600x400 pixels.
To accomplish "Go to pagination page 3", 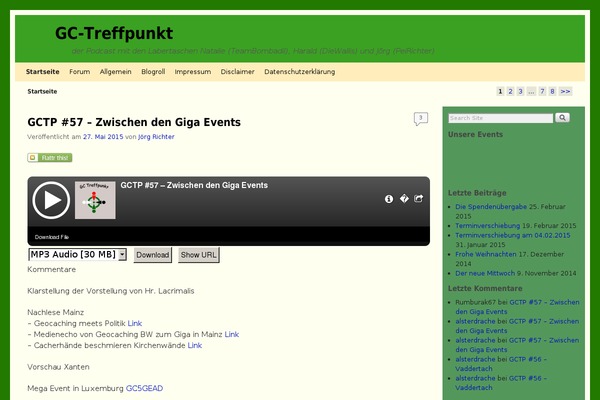I will click(520, 91).
